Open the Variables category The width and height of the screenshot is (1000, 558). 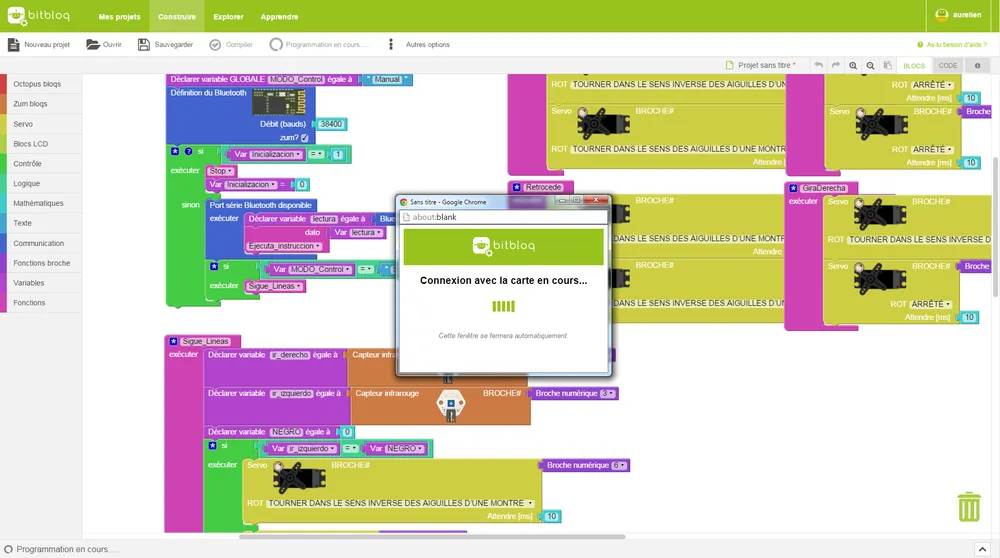coord(41,283)
